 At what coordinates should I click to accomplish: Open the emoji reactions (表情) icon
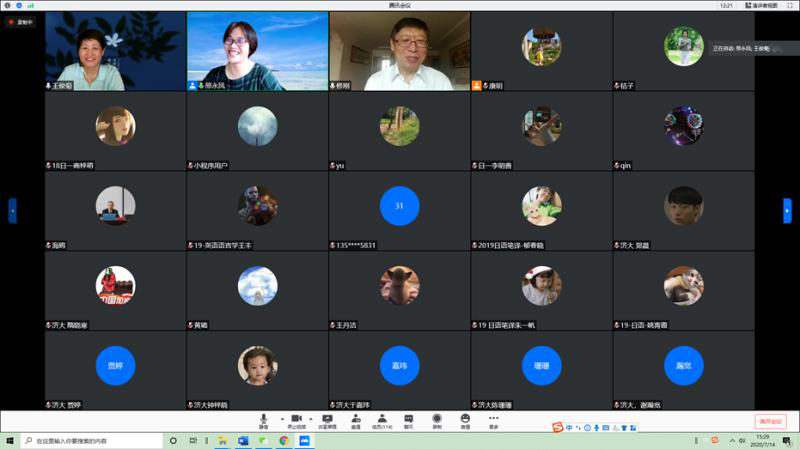[x=465, y=419]
